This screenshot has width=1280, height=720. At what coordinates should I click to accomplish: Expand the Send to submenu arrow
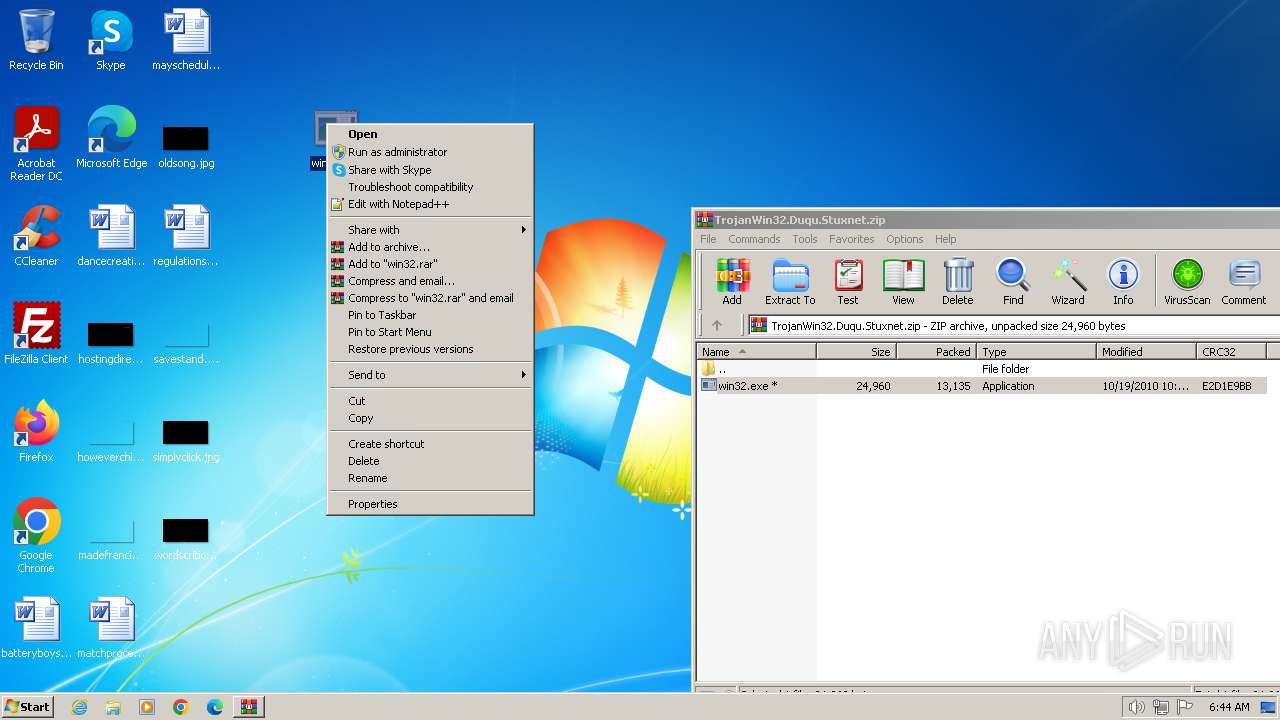click(523, 375)
